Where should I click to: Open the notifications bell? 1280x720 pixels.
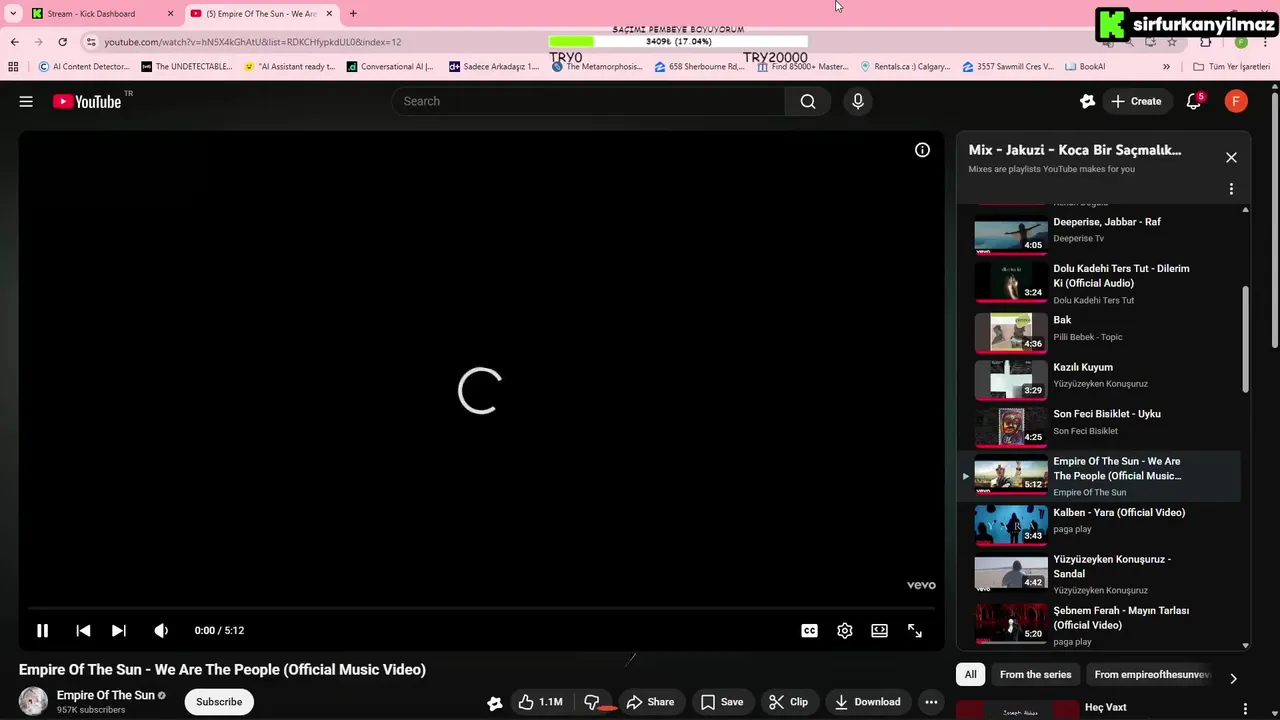1194,101
